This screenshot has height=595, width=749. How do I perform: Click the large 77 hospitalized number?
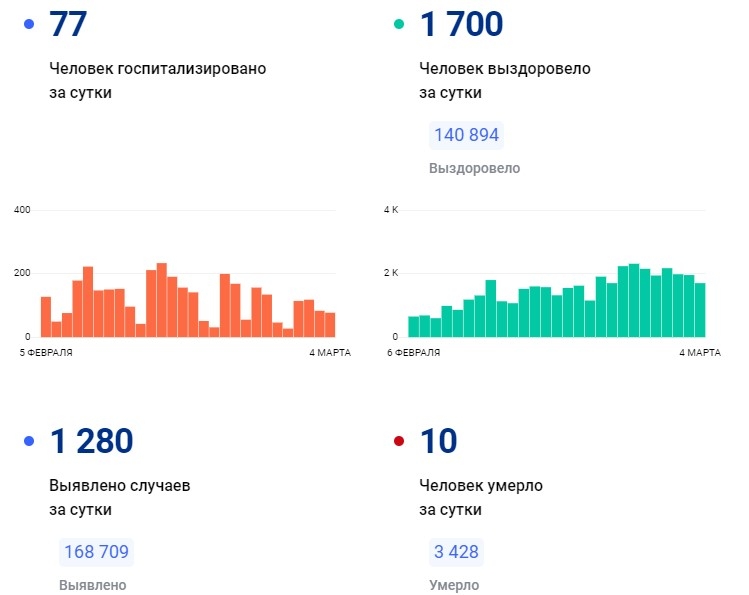click(68, 24)
